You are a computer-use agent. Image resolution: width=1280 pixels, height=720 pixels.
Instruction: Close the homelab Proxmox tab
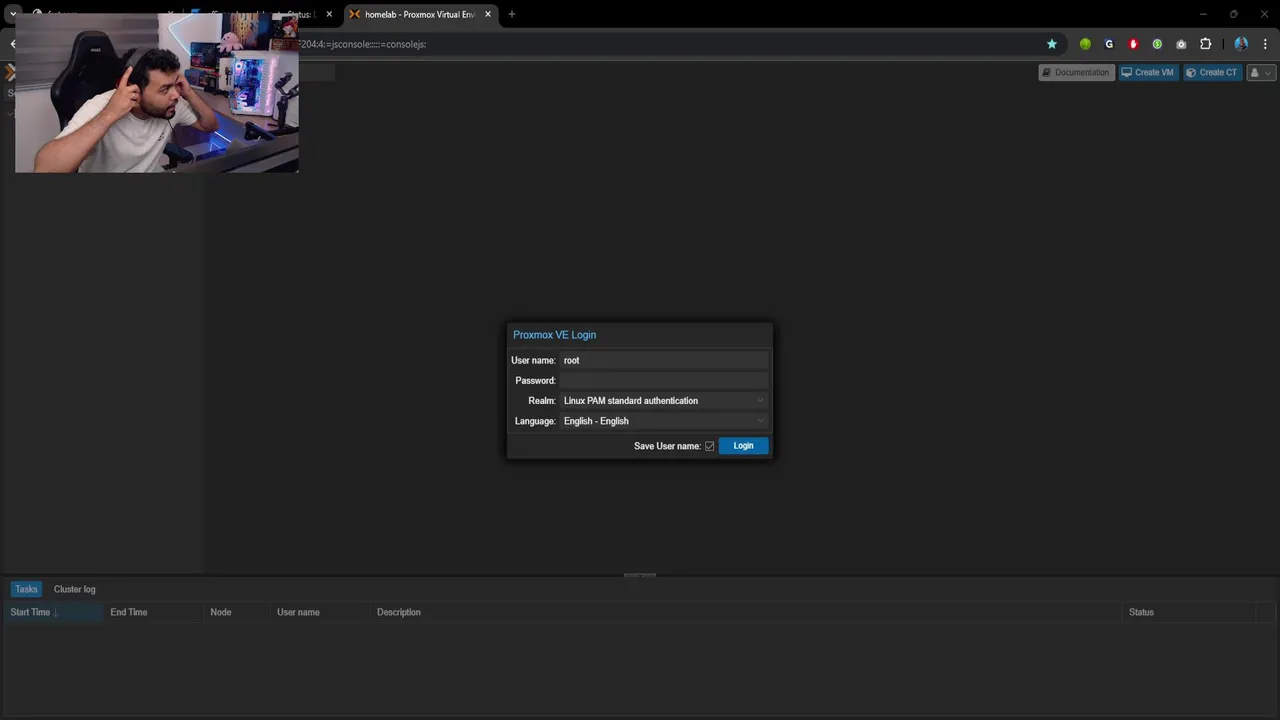click(x=488, y=14)
